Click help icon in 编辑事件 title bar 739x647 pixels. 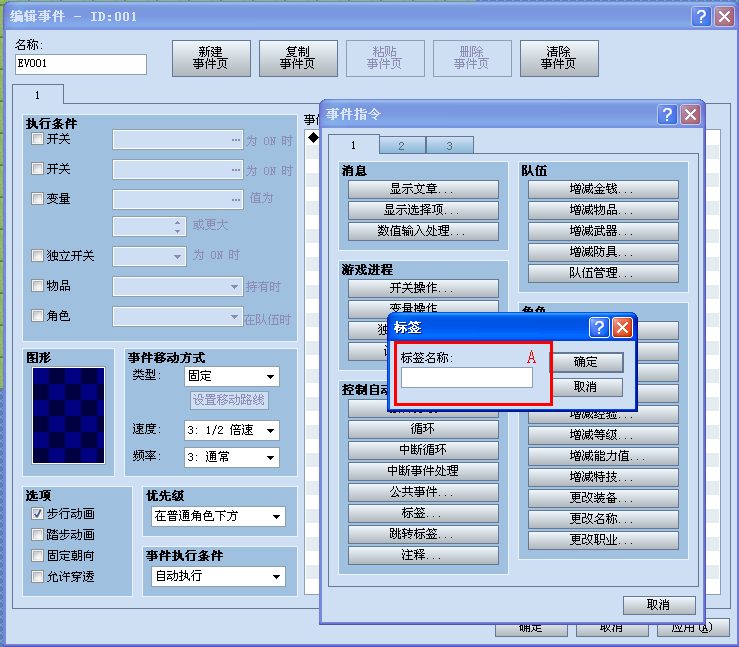[701, 16]
